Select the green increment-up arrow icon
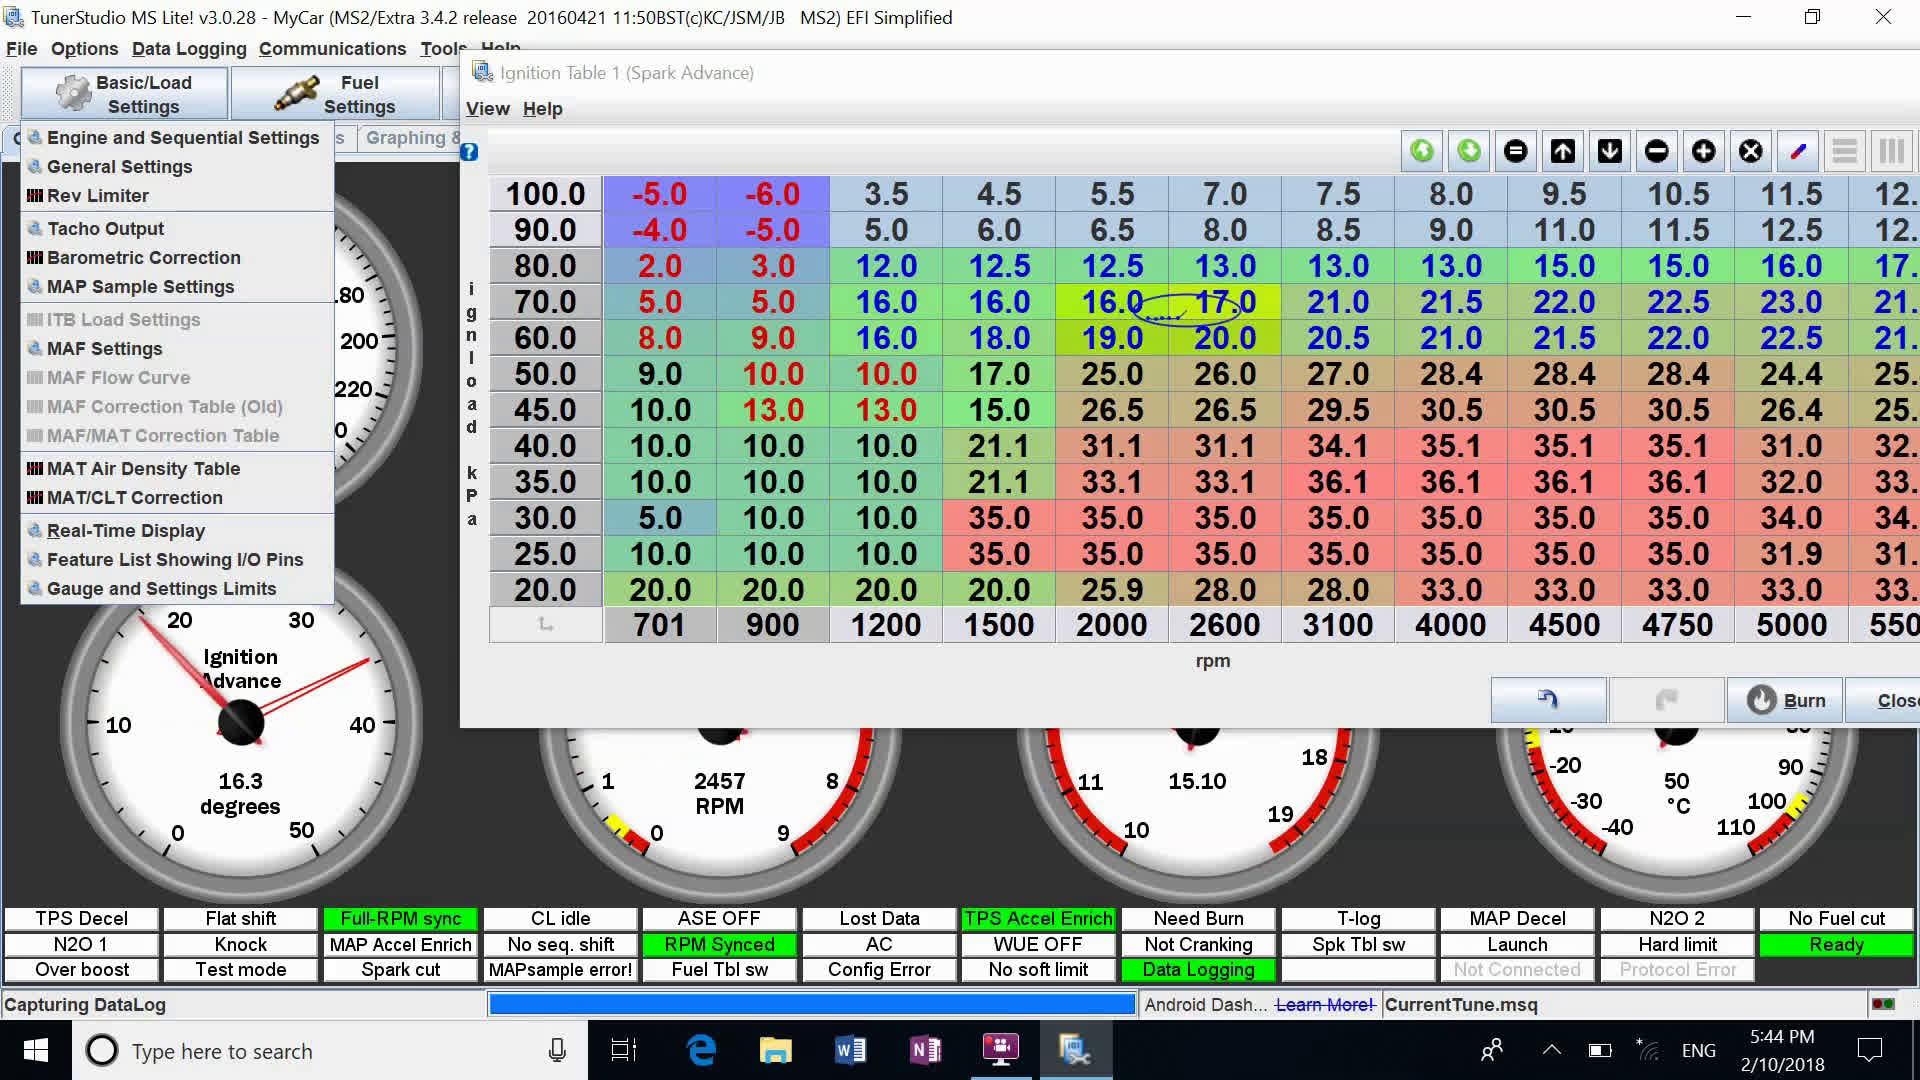 [1421, 151]
